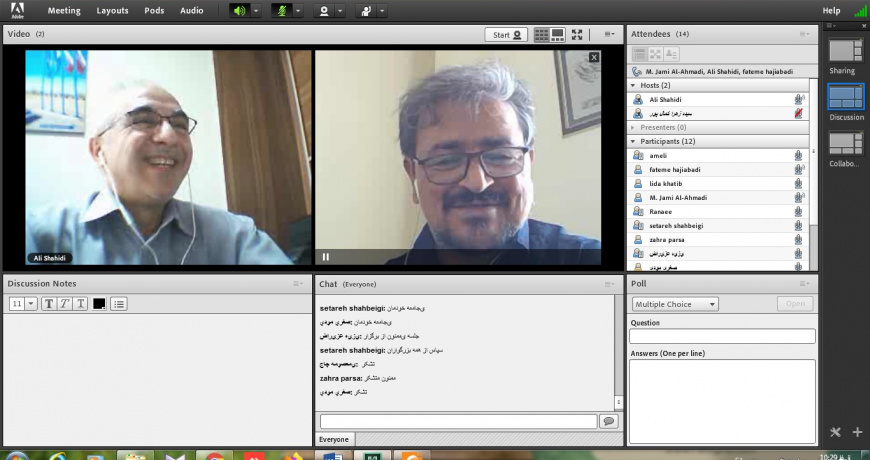Image resolution: width=870 pixels, height=460 pixels.
Task: Select the Collaboration layout thumbnail
Action: tap(846, 144)
